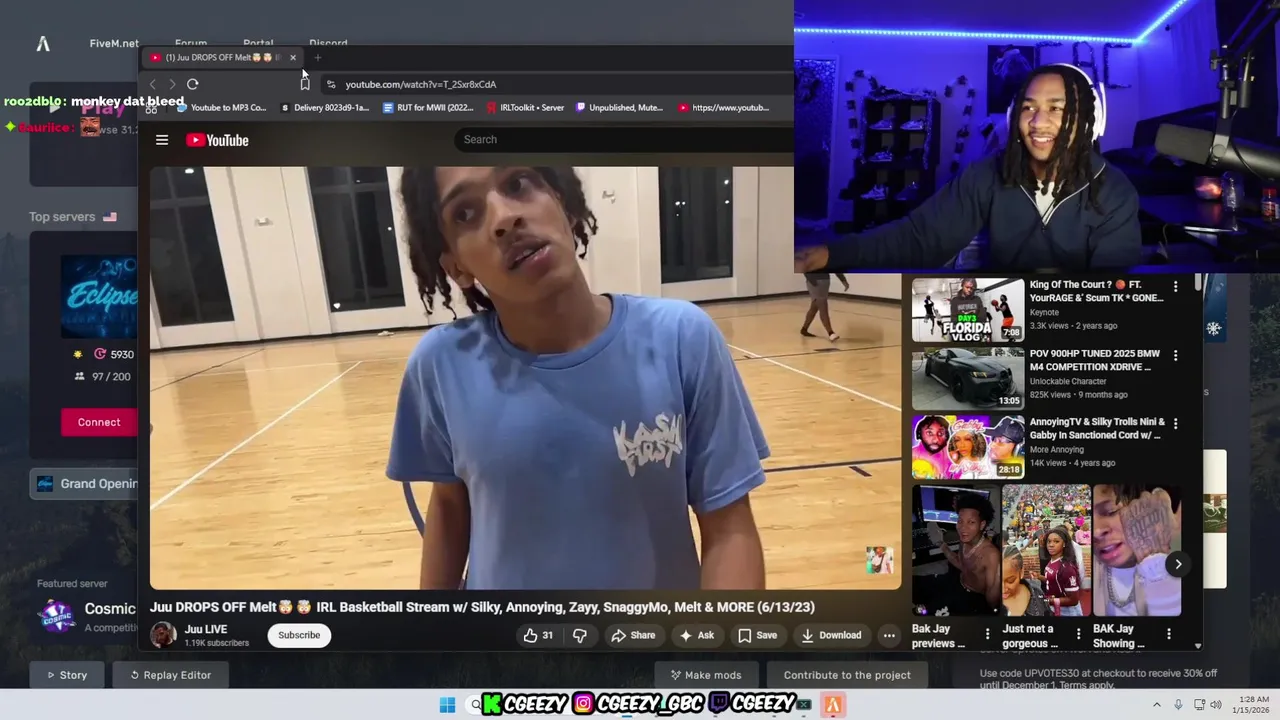Go back with the browser back arrow
Image resolution: width=1280 pixels, height=720 pixels.
point(152,85)
